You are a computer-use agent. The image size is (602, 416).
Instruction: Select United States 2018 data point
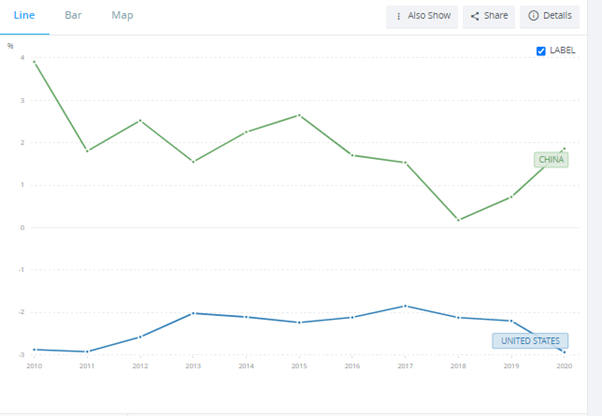click(x=458, y=318)
